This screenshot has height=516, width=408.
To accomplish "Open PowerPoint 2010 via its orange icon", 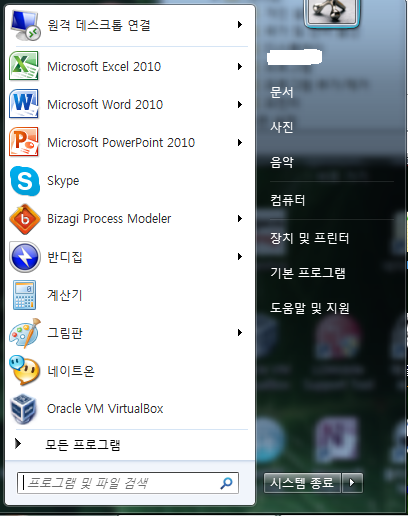I will [24, 142].
